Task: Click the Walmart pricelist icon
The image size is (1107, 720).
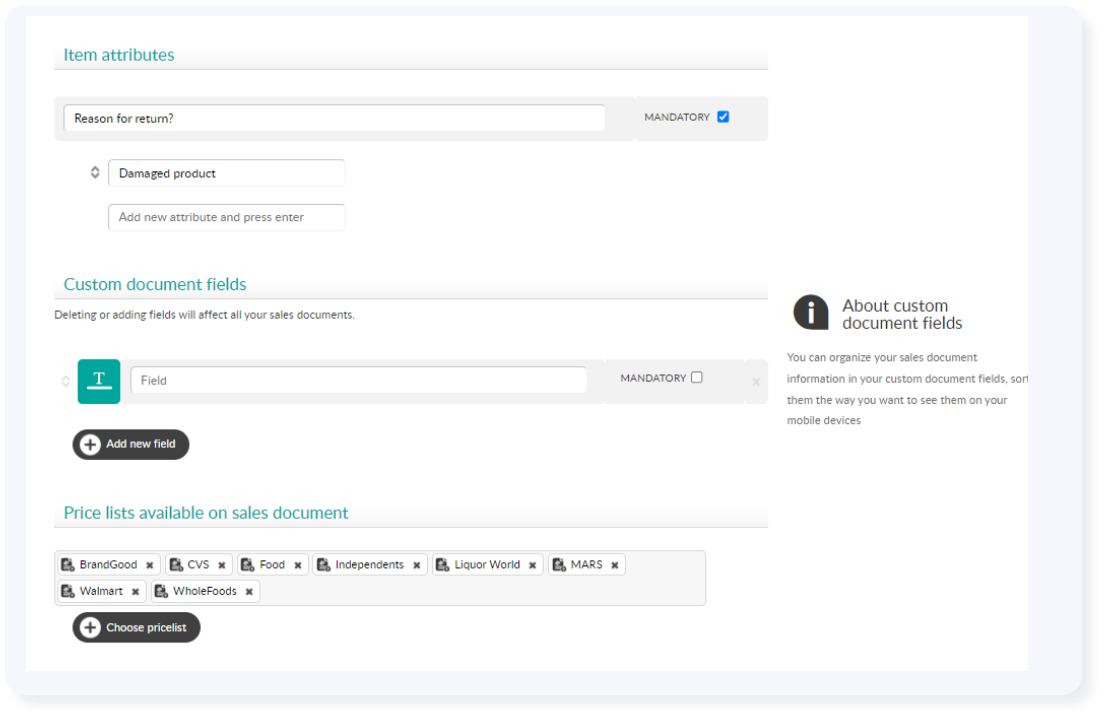Action: click(x=68, y=591)
